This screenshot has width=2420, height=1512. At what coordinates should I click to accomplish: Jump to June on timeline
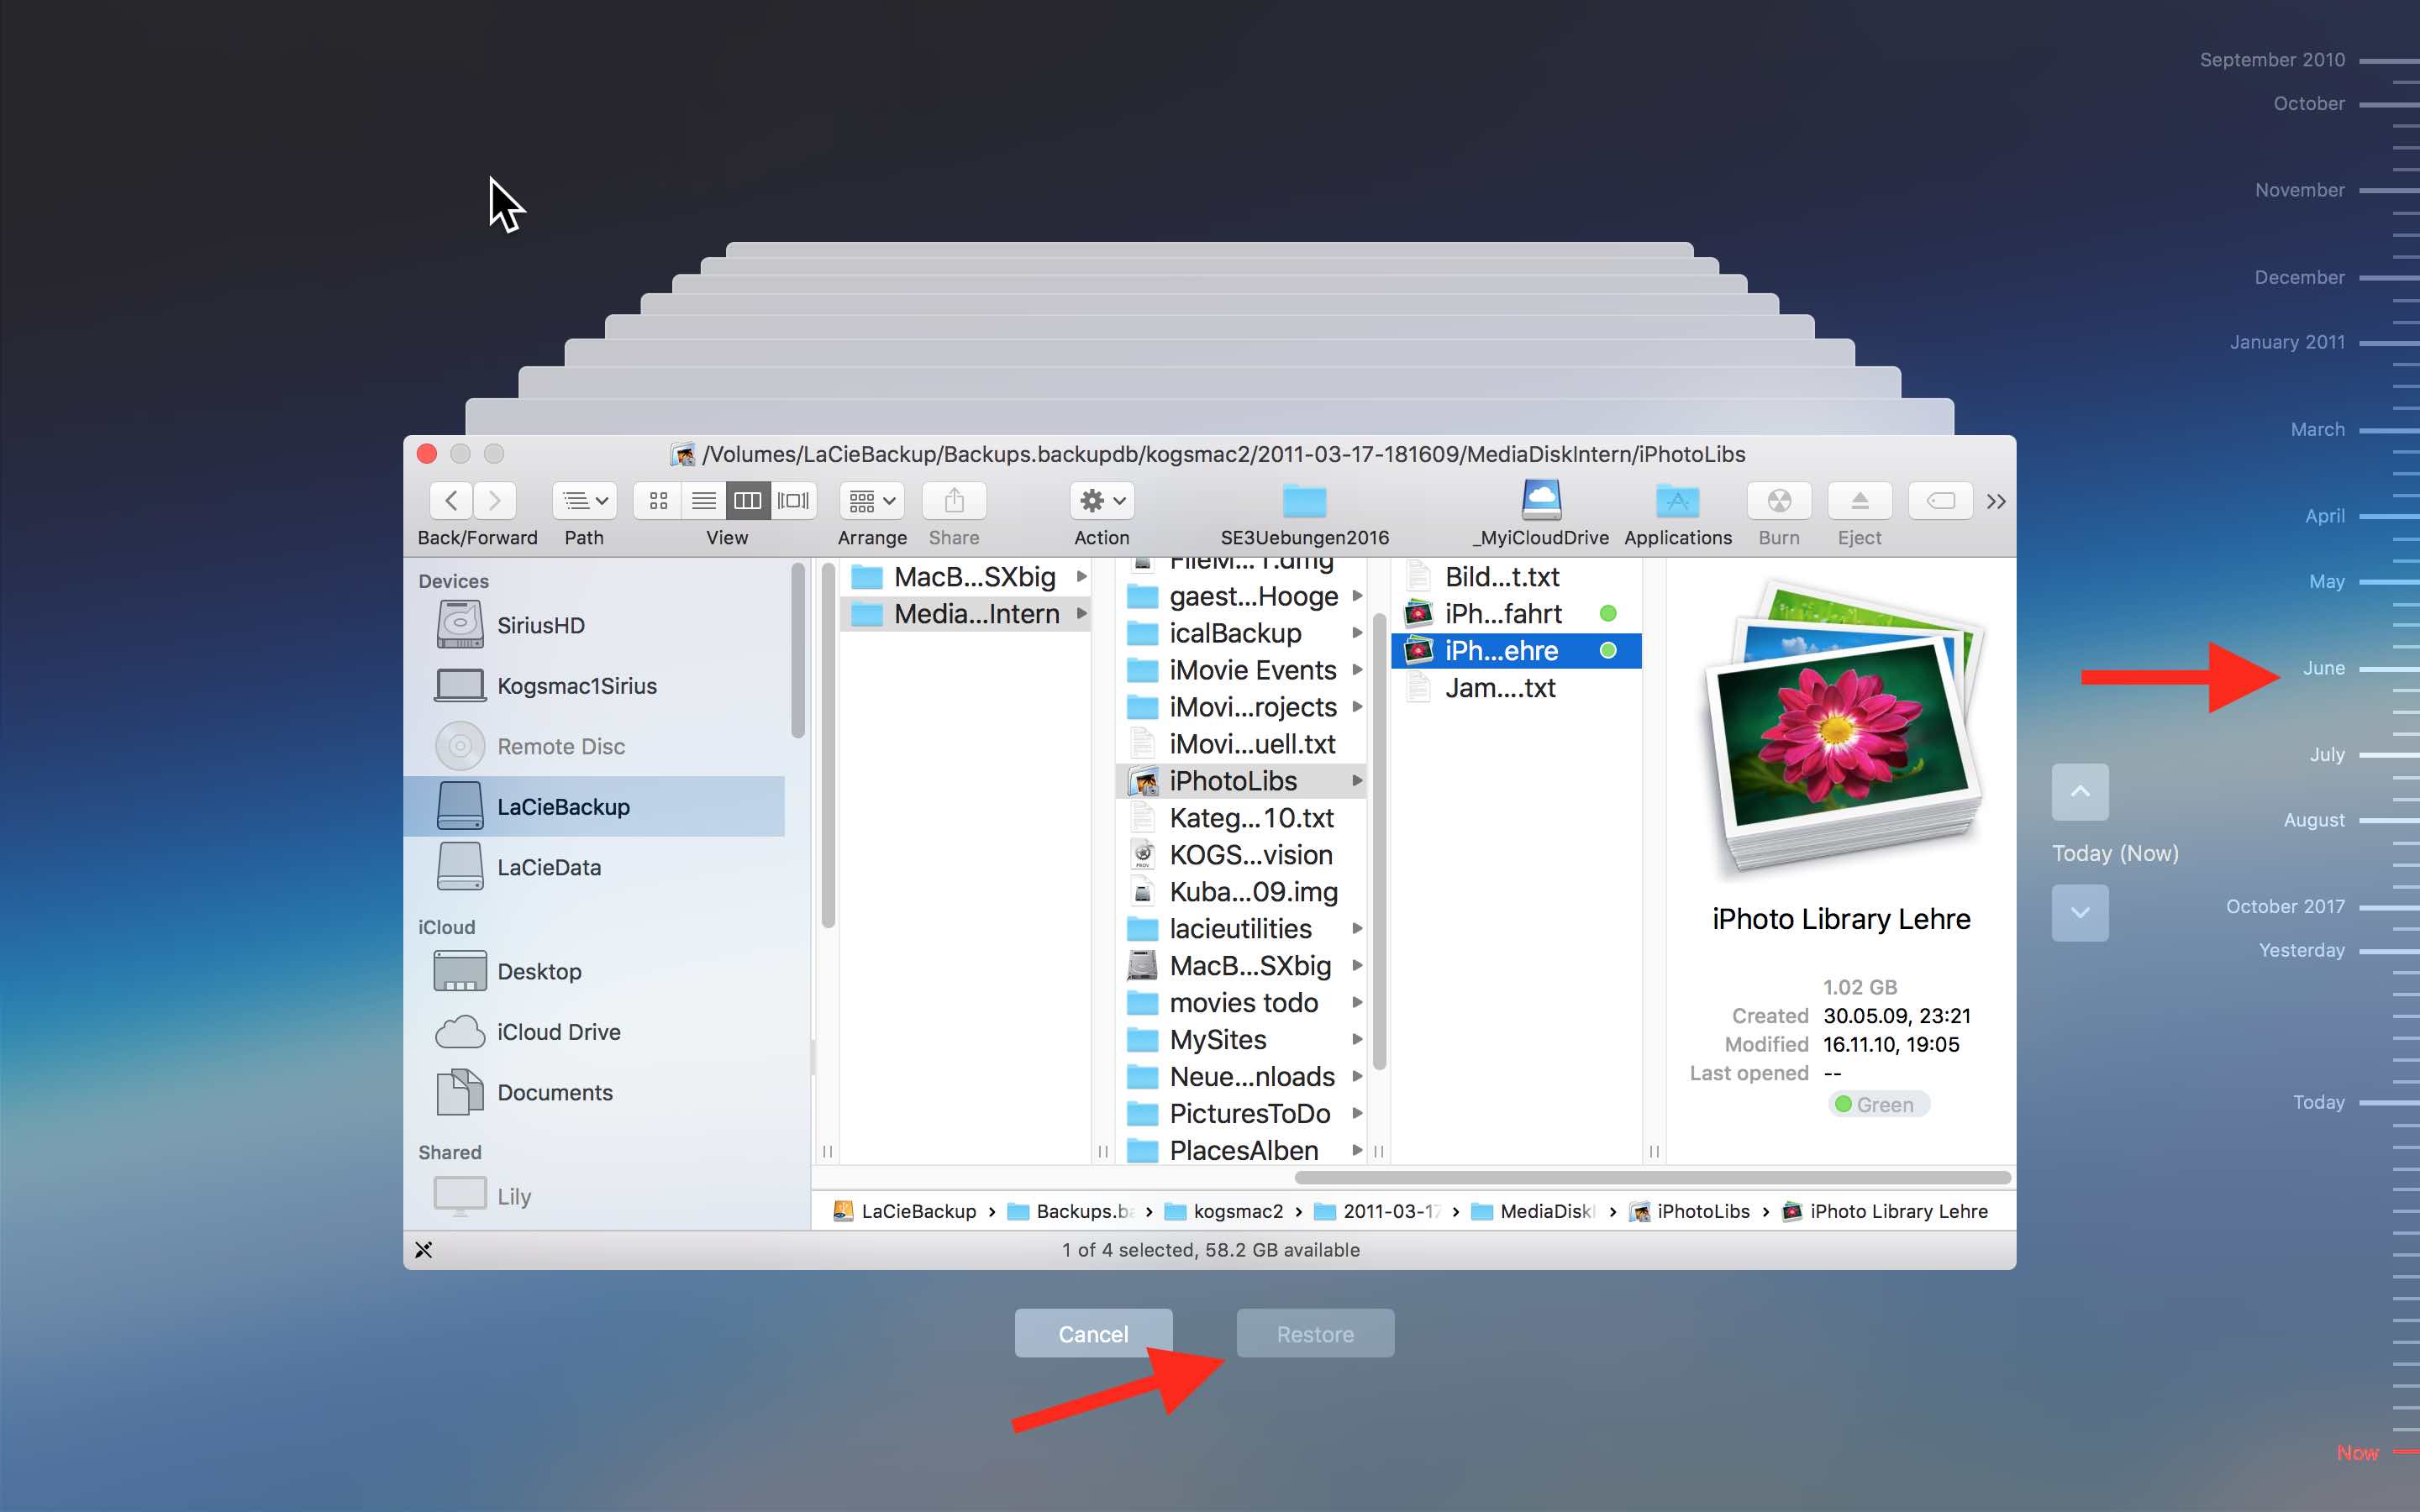click(2324, 668)
